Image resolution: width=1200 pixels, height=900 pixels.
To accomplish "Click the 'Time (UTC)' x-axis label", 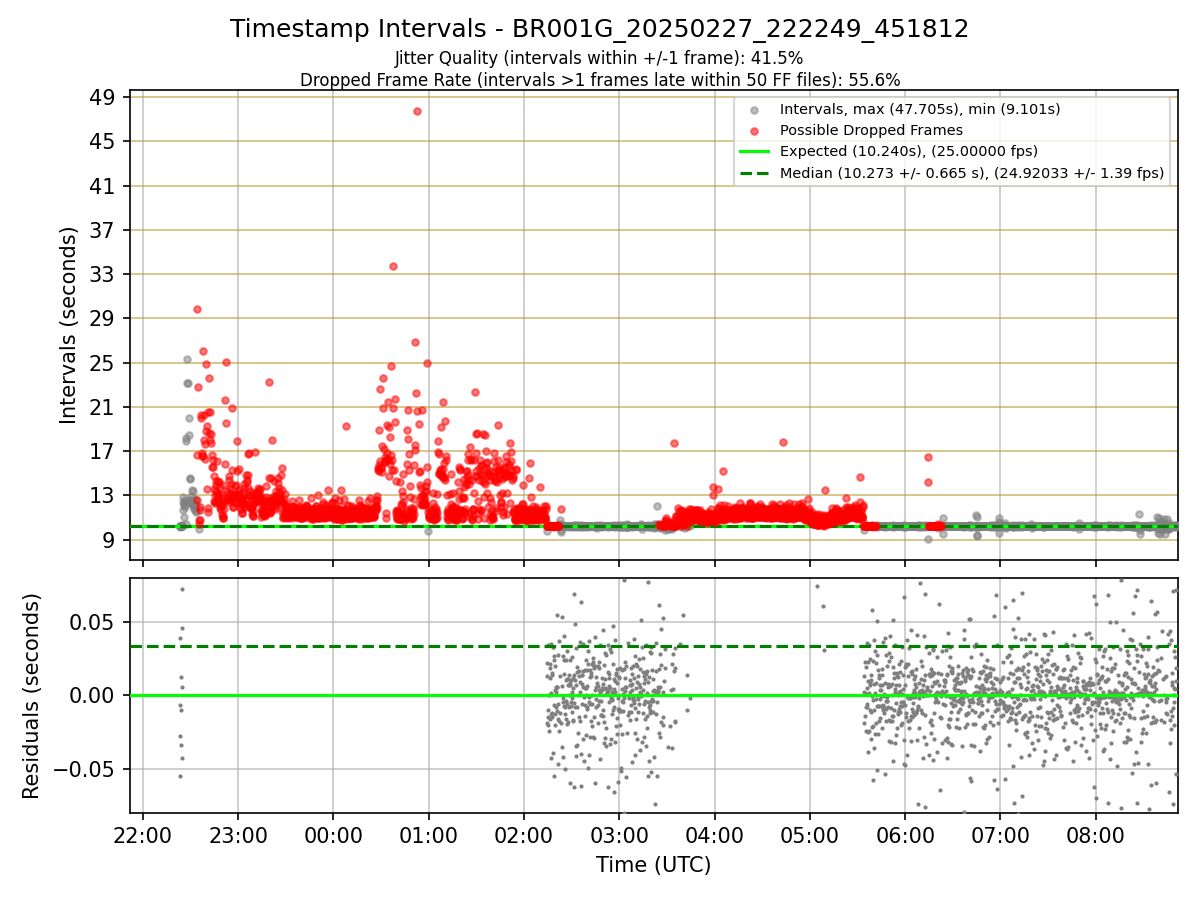I will (654, 865).
